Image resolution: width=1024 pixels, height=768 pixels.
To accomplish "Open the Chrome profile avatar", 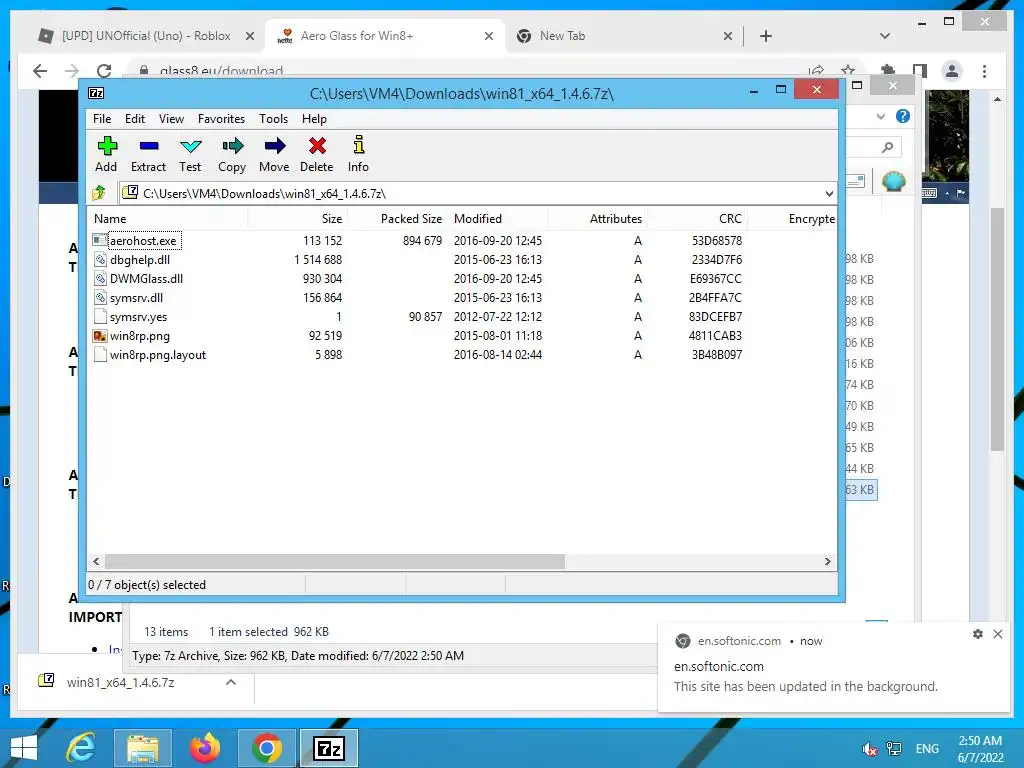I will point(952,71).
